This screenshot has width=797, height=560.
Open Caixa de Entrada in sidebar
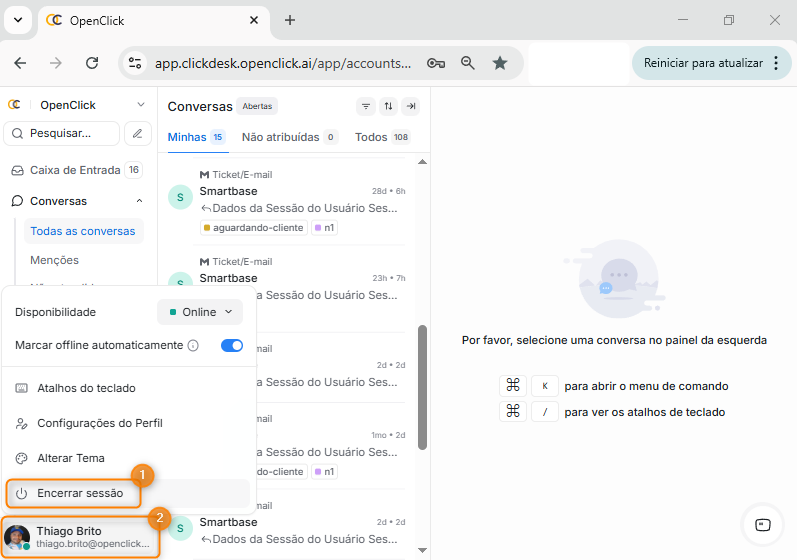[75, 170]
